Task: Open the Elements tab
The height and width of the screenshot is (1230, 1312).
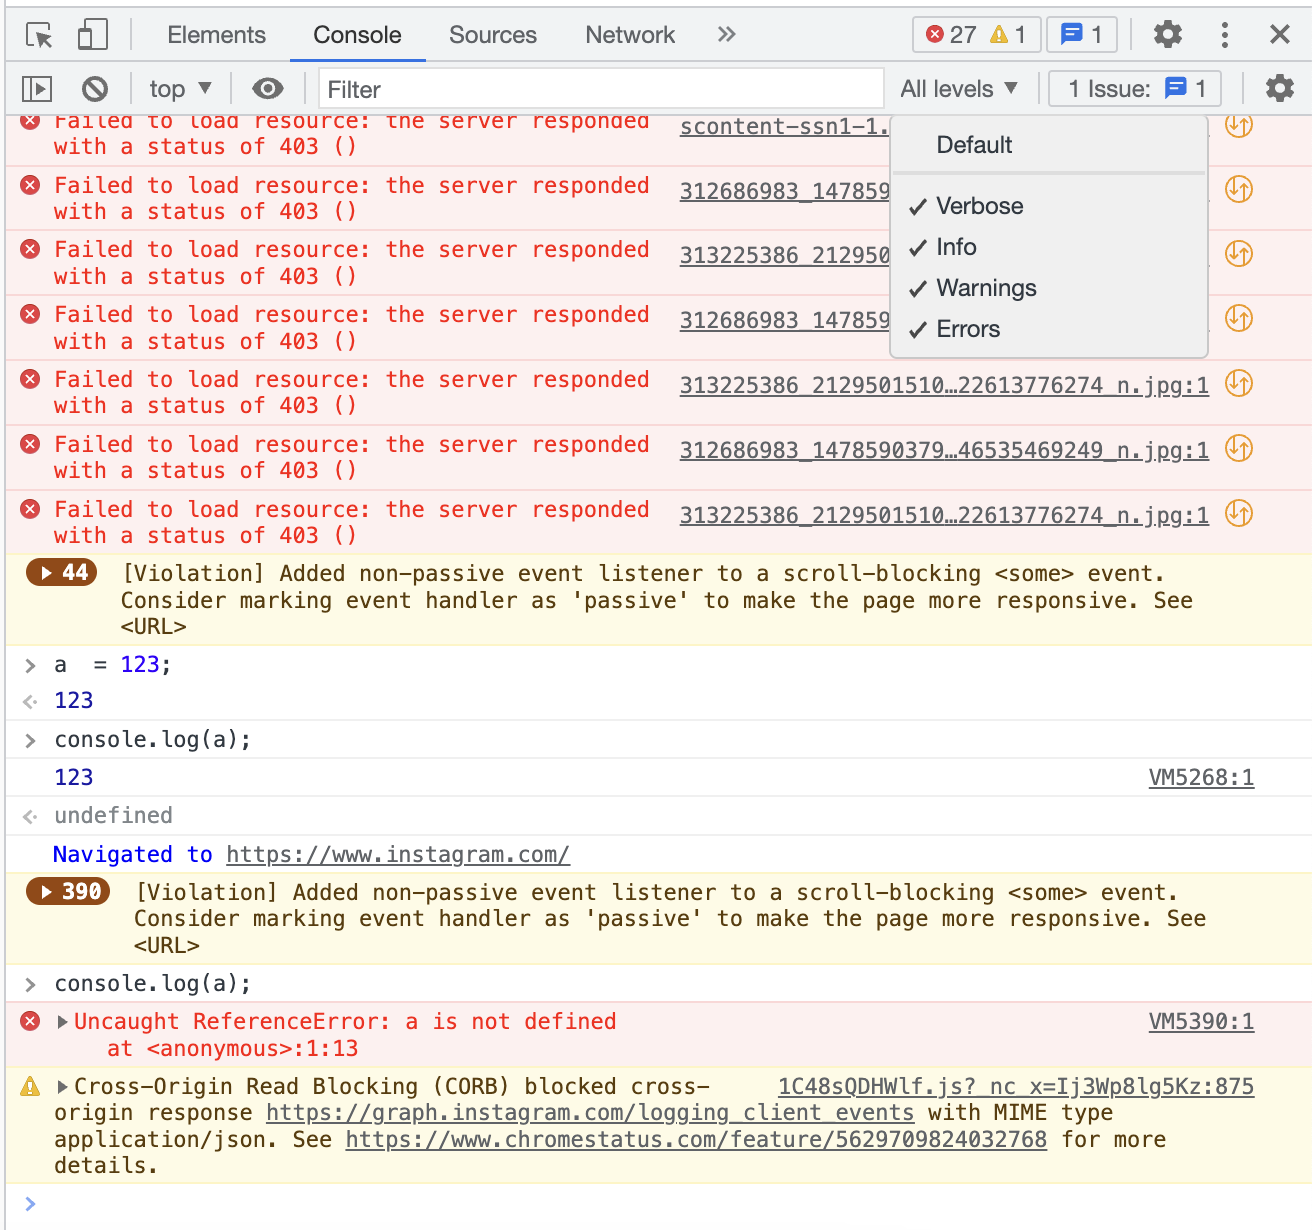Action: point(216,35)
